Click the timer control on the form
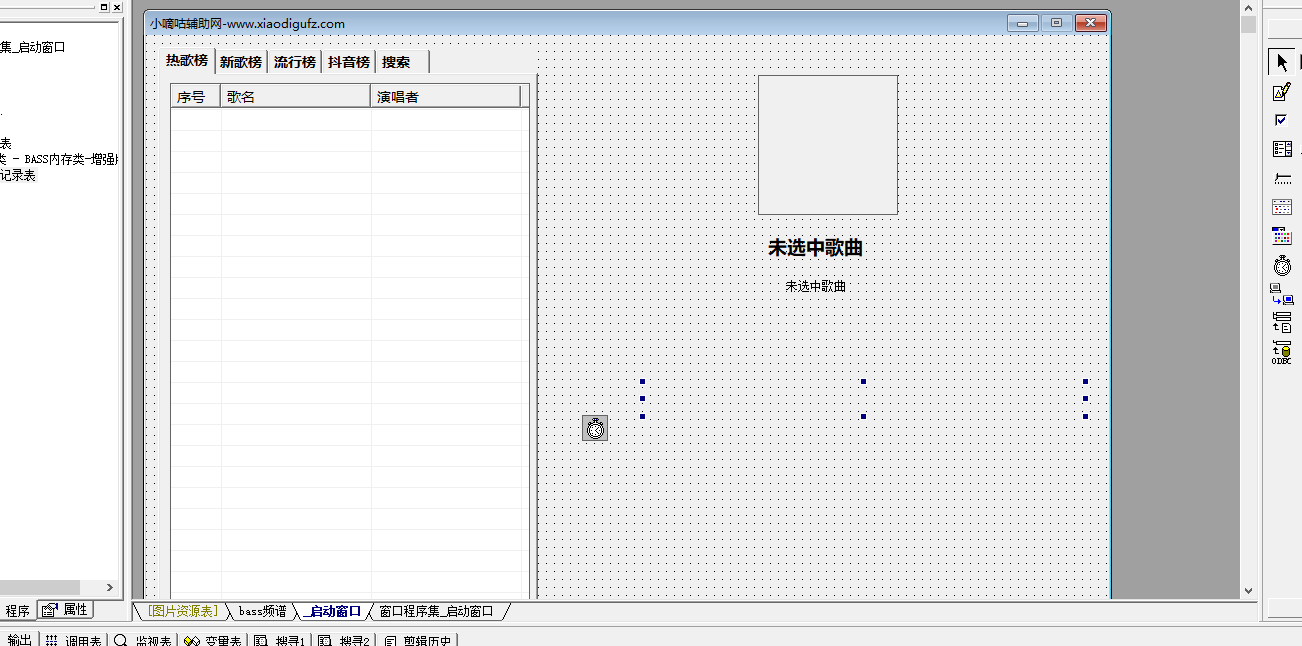1302x646 pixels. pyautogui.click(x=595, y=428)
